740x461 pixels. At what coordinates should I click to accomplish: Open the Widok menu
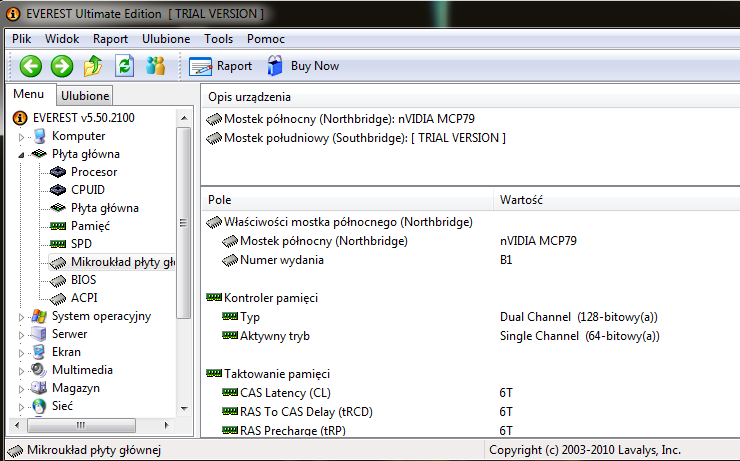[62, 39]
